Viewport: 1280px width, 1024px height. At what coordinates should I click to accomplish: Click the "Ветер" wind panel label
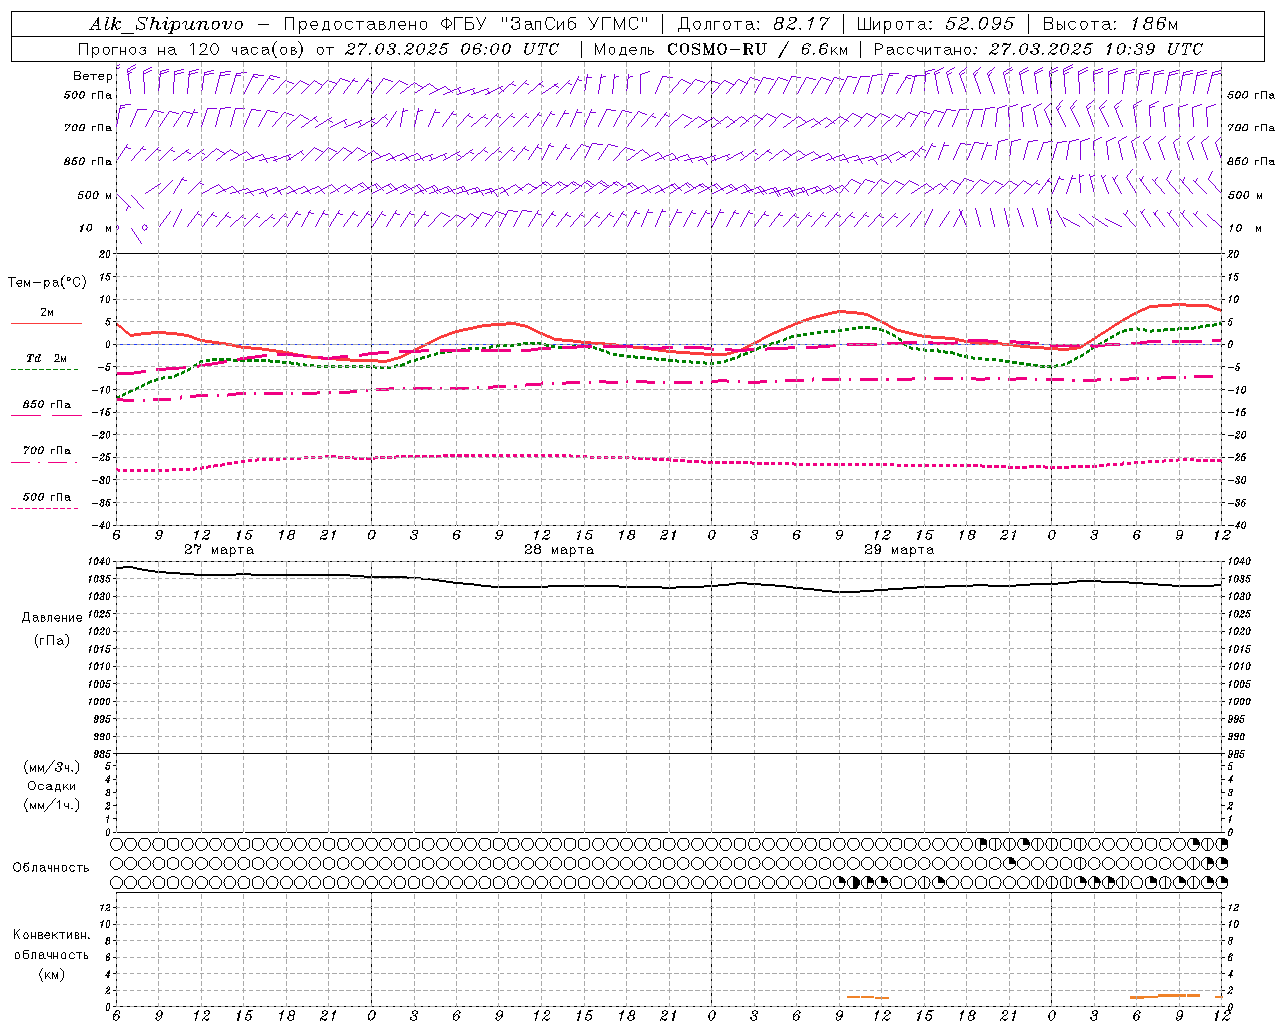[x=92, y=76]
